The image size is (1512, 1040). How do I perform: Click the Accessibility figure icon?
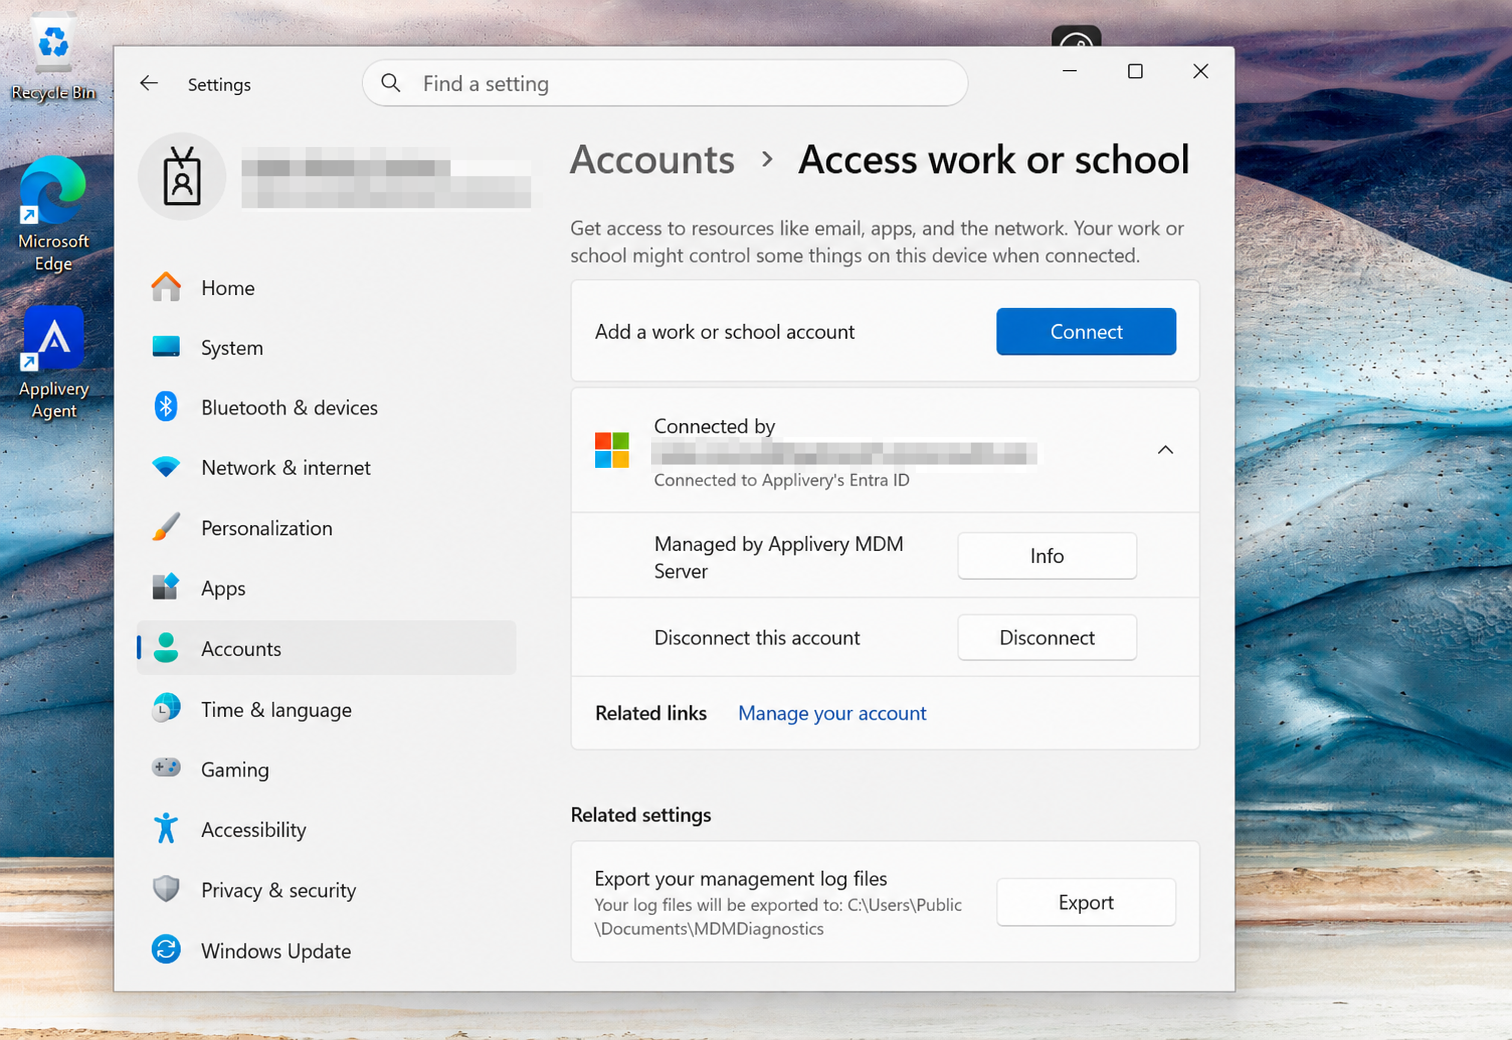coord(166,829)
